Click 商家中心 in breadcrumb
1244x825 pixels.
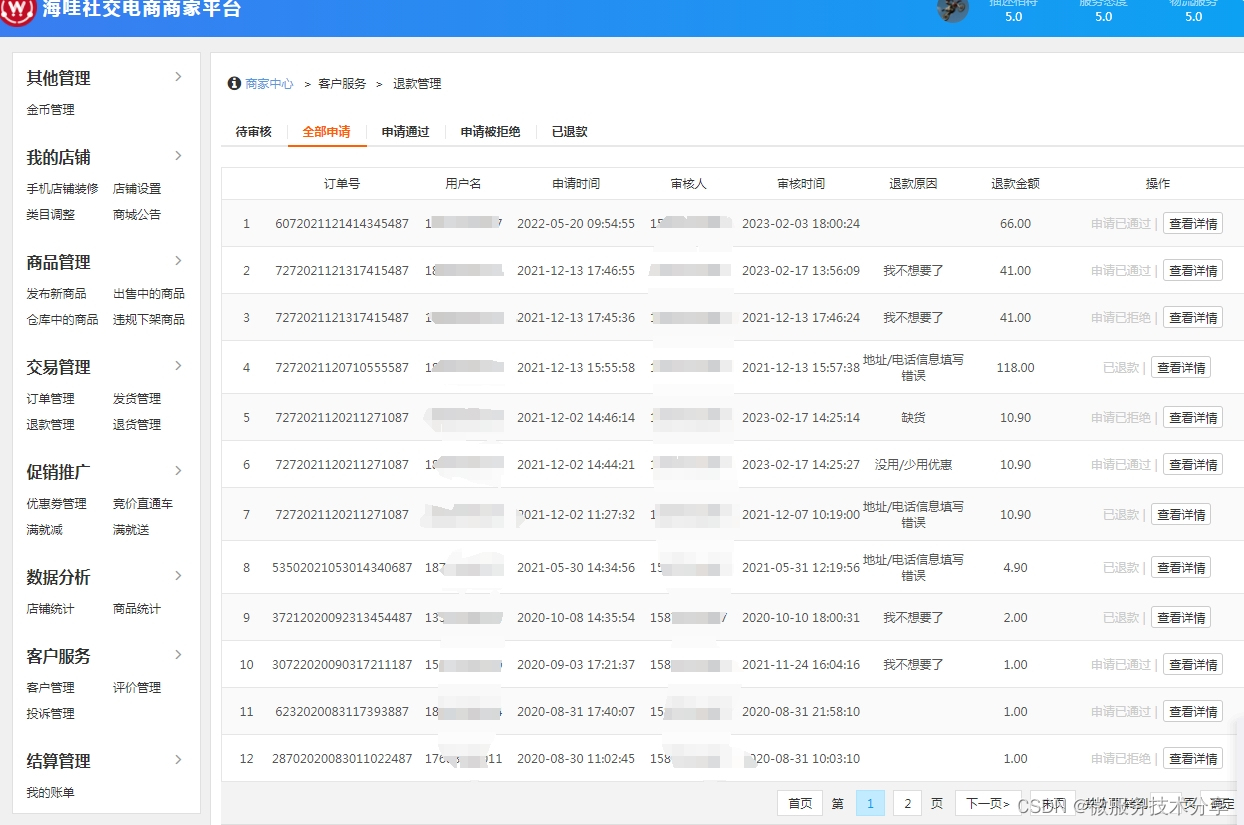pyautogui.click(x=270, y=84)
